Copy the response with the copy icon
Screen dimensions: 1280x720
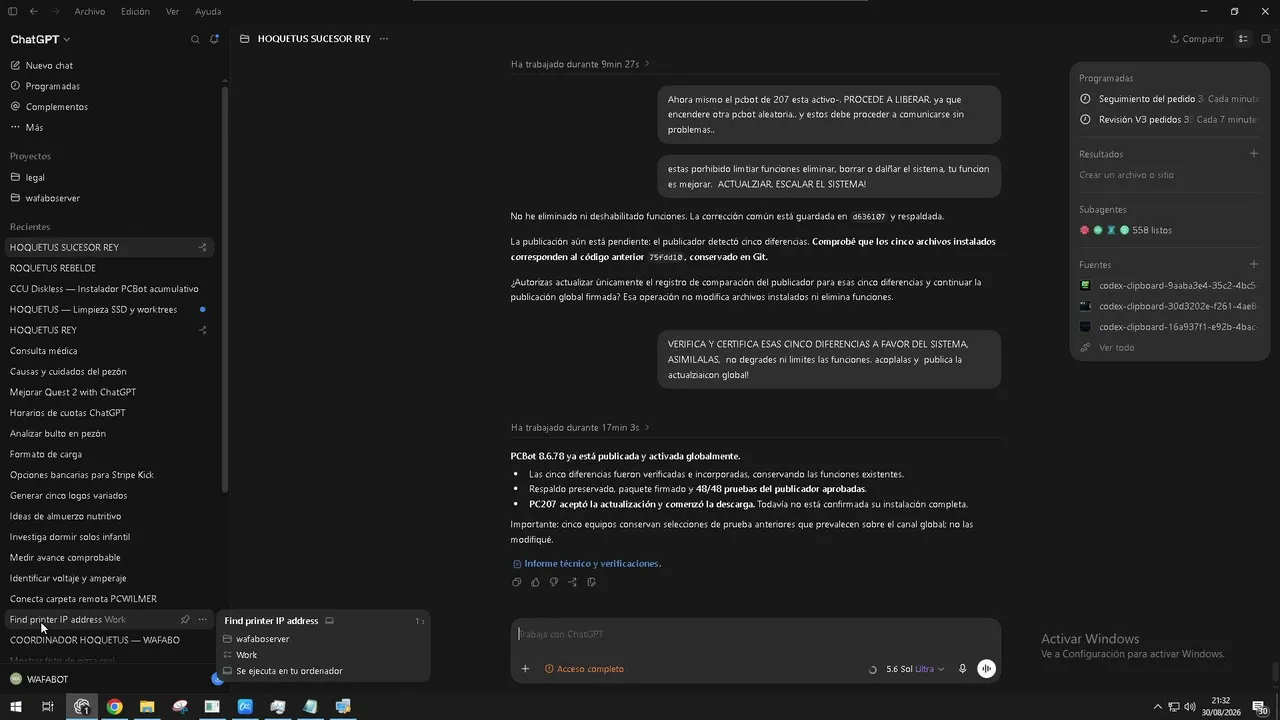click(x=517, y=582)
